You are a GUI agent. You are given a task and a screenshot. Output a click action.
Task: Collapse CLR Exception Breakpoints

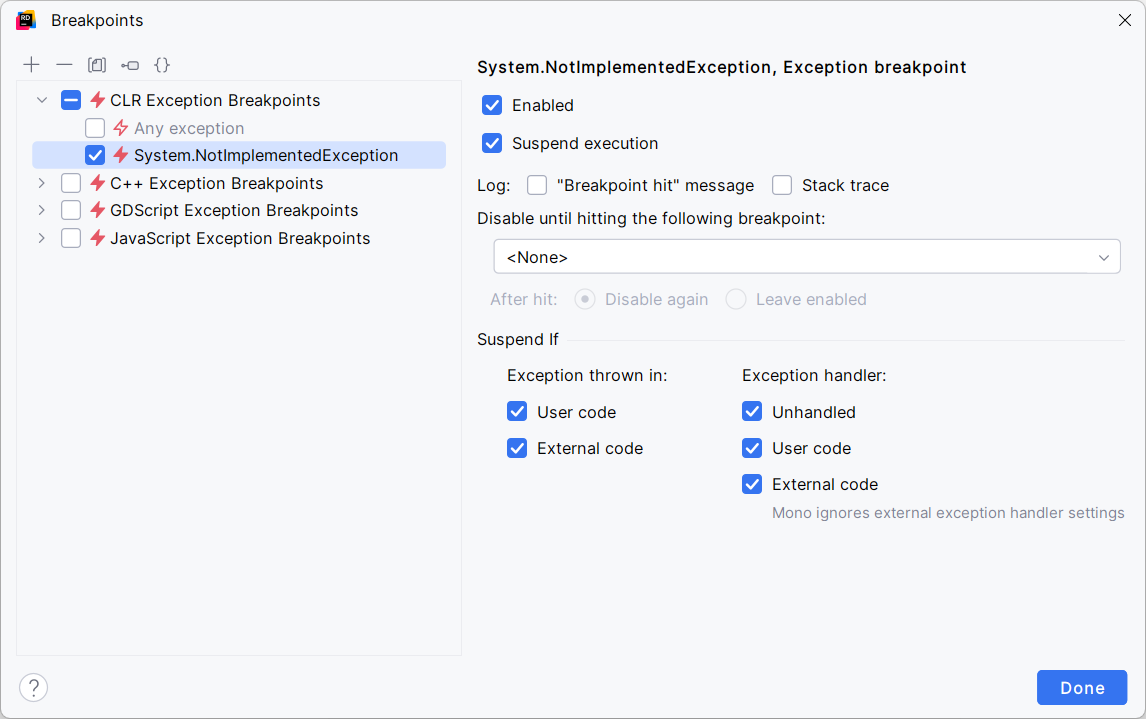41,100
